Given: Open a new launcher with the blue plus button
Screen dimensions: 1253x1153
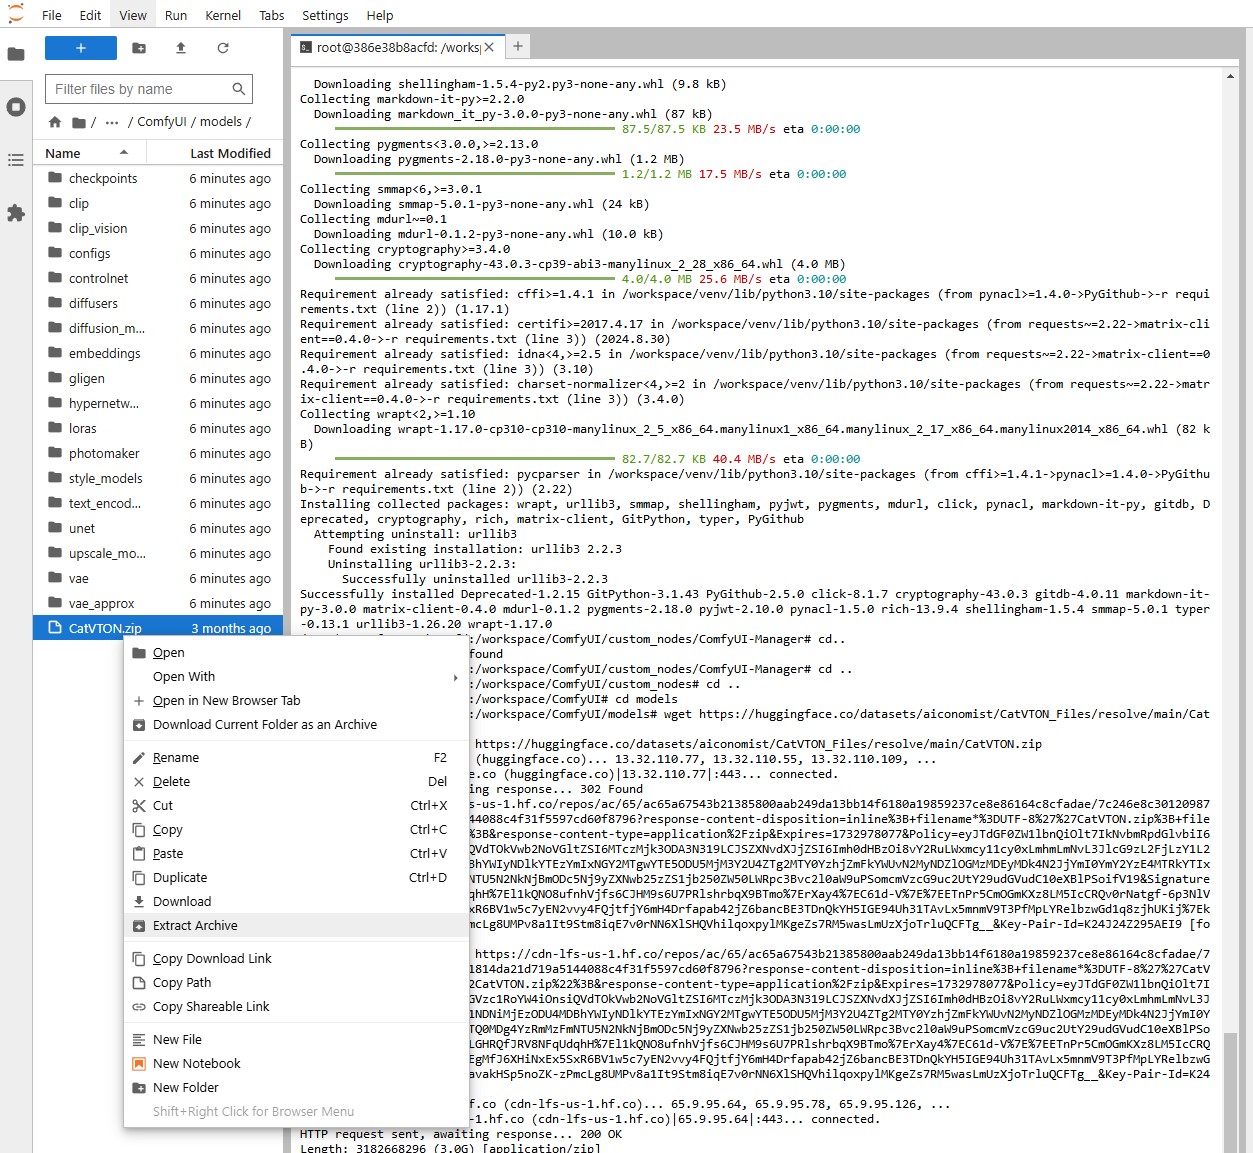Looking at the screenshot, I should (x=80, y=47).
